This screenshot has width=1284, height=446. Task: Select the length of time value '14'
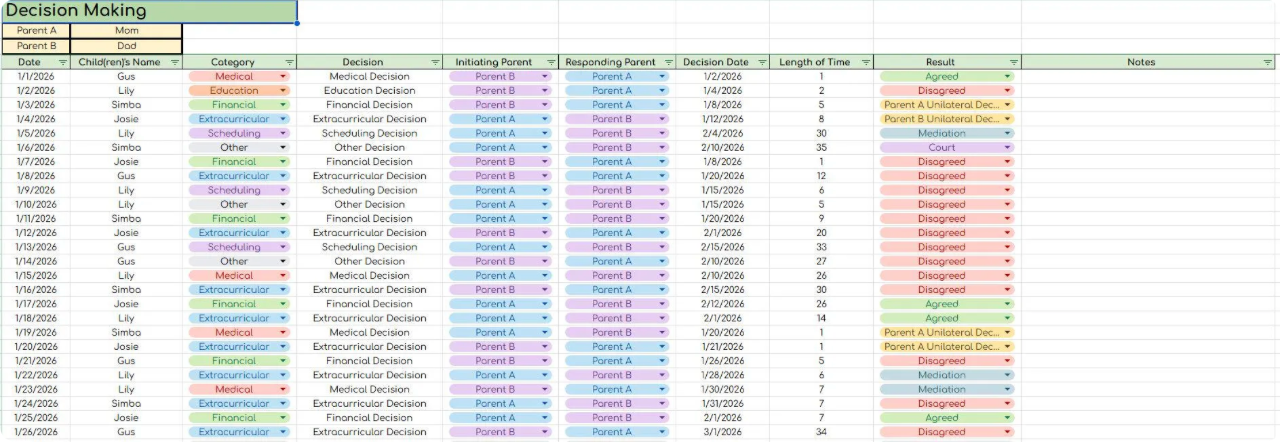click(822, 318)
